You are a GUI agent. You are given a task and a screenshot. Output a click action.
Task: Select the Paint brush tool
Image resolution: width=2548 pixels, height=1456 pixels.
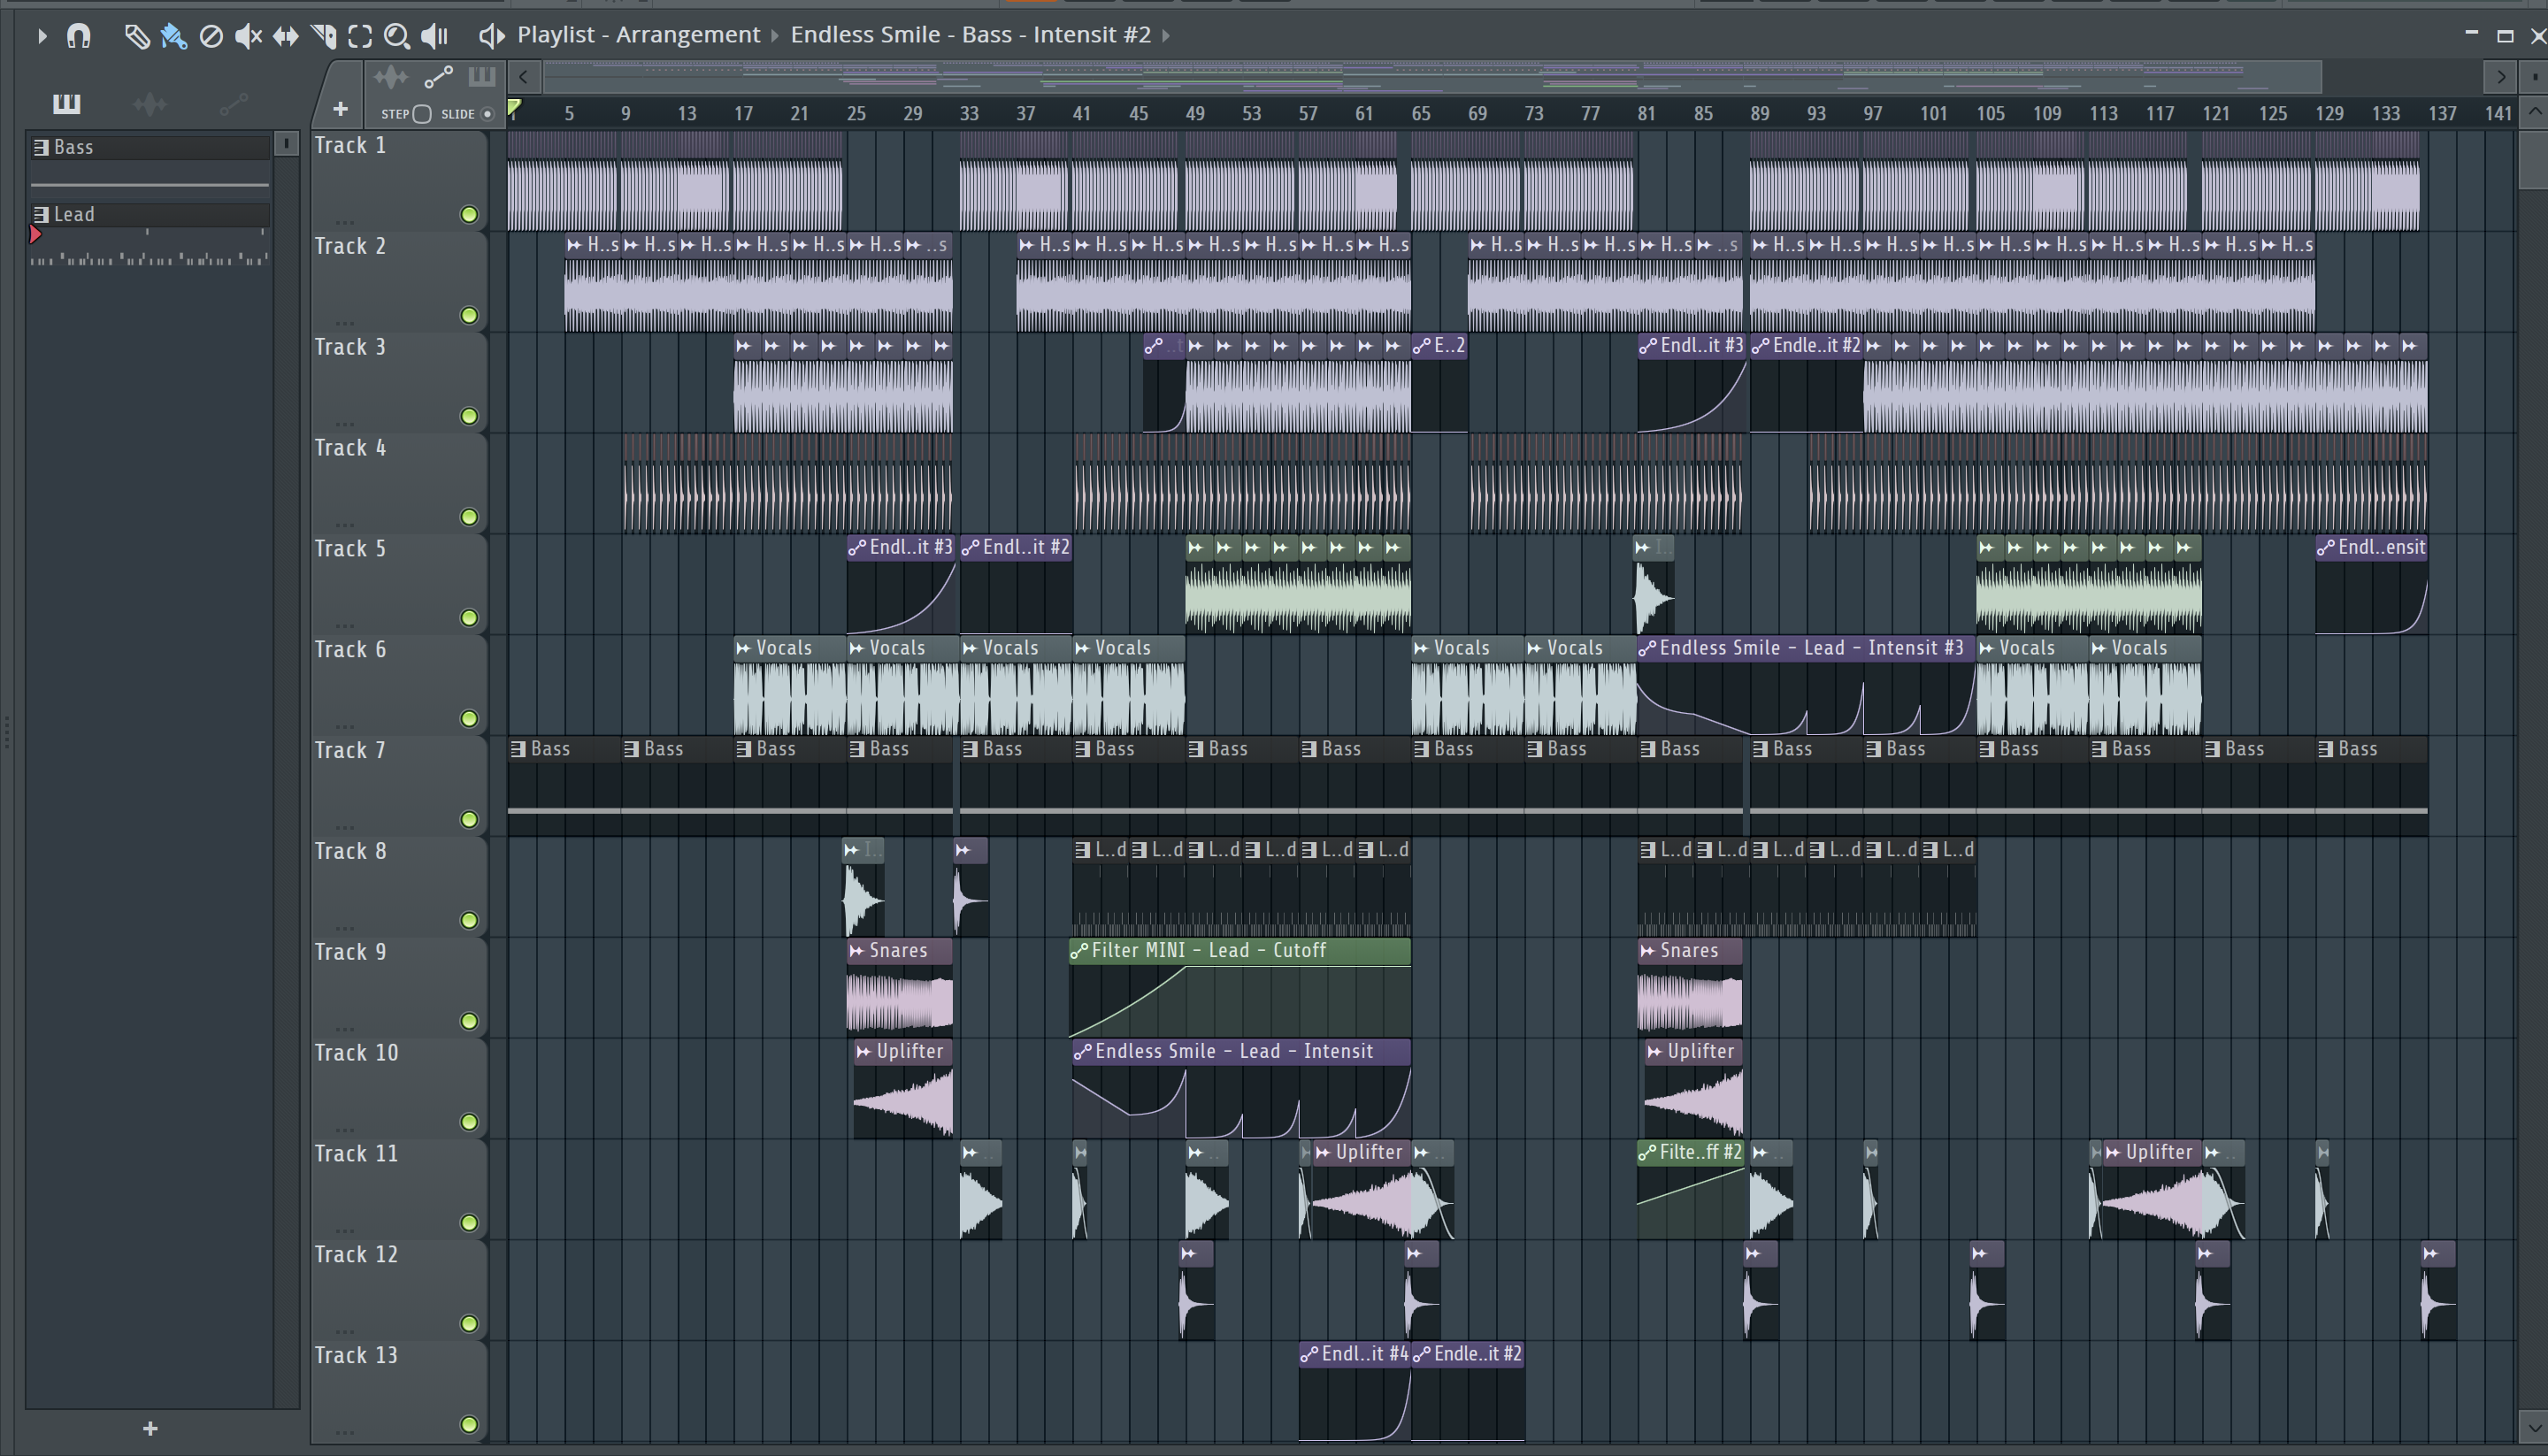[x=173, y=37]
